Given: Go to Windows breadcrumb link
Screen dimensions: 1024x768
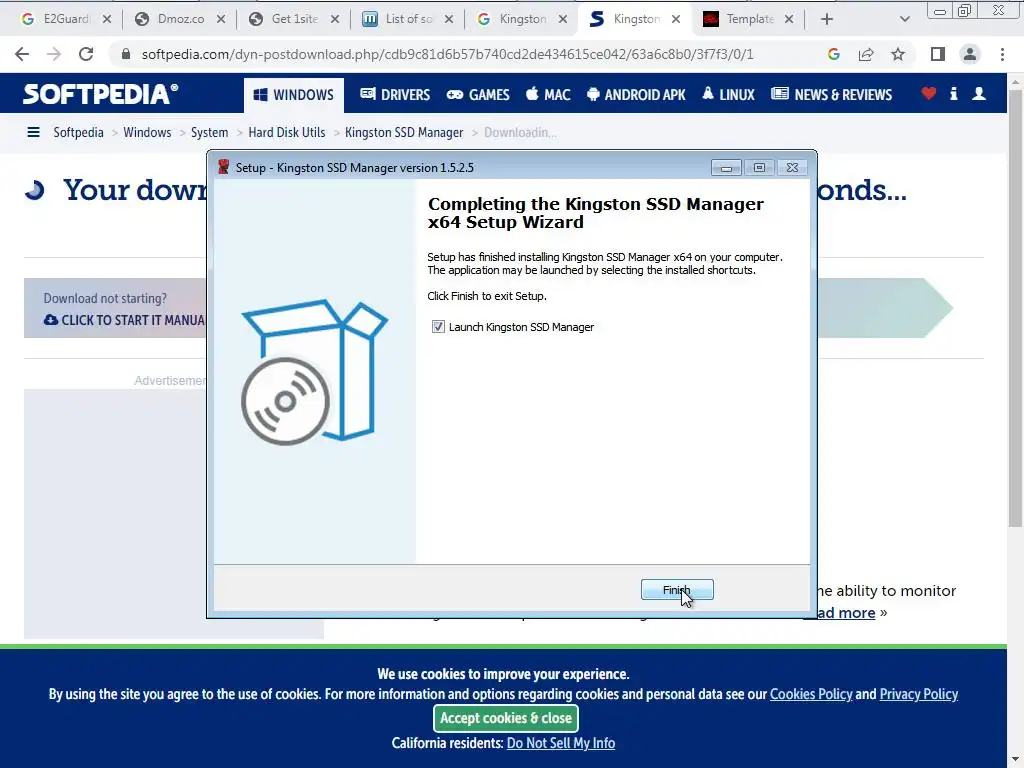Looking at the screenshot, I should (x=147, y=133).
